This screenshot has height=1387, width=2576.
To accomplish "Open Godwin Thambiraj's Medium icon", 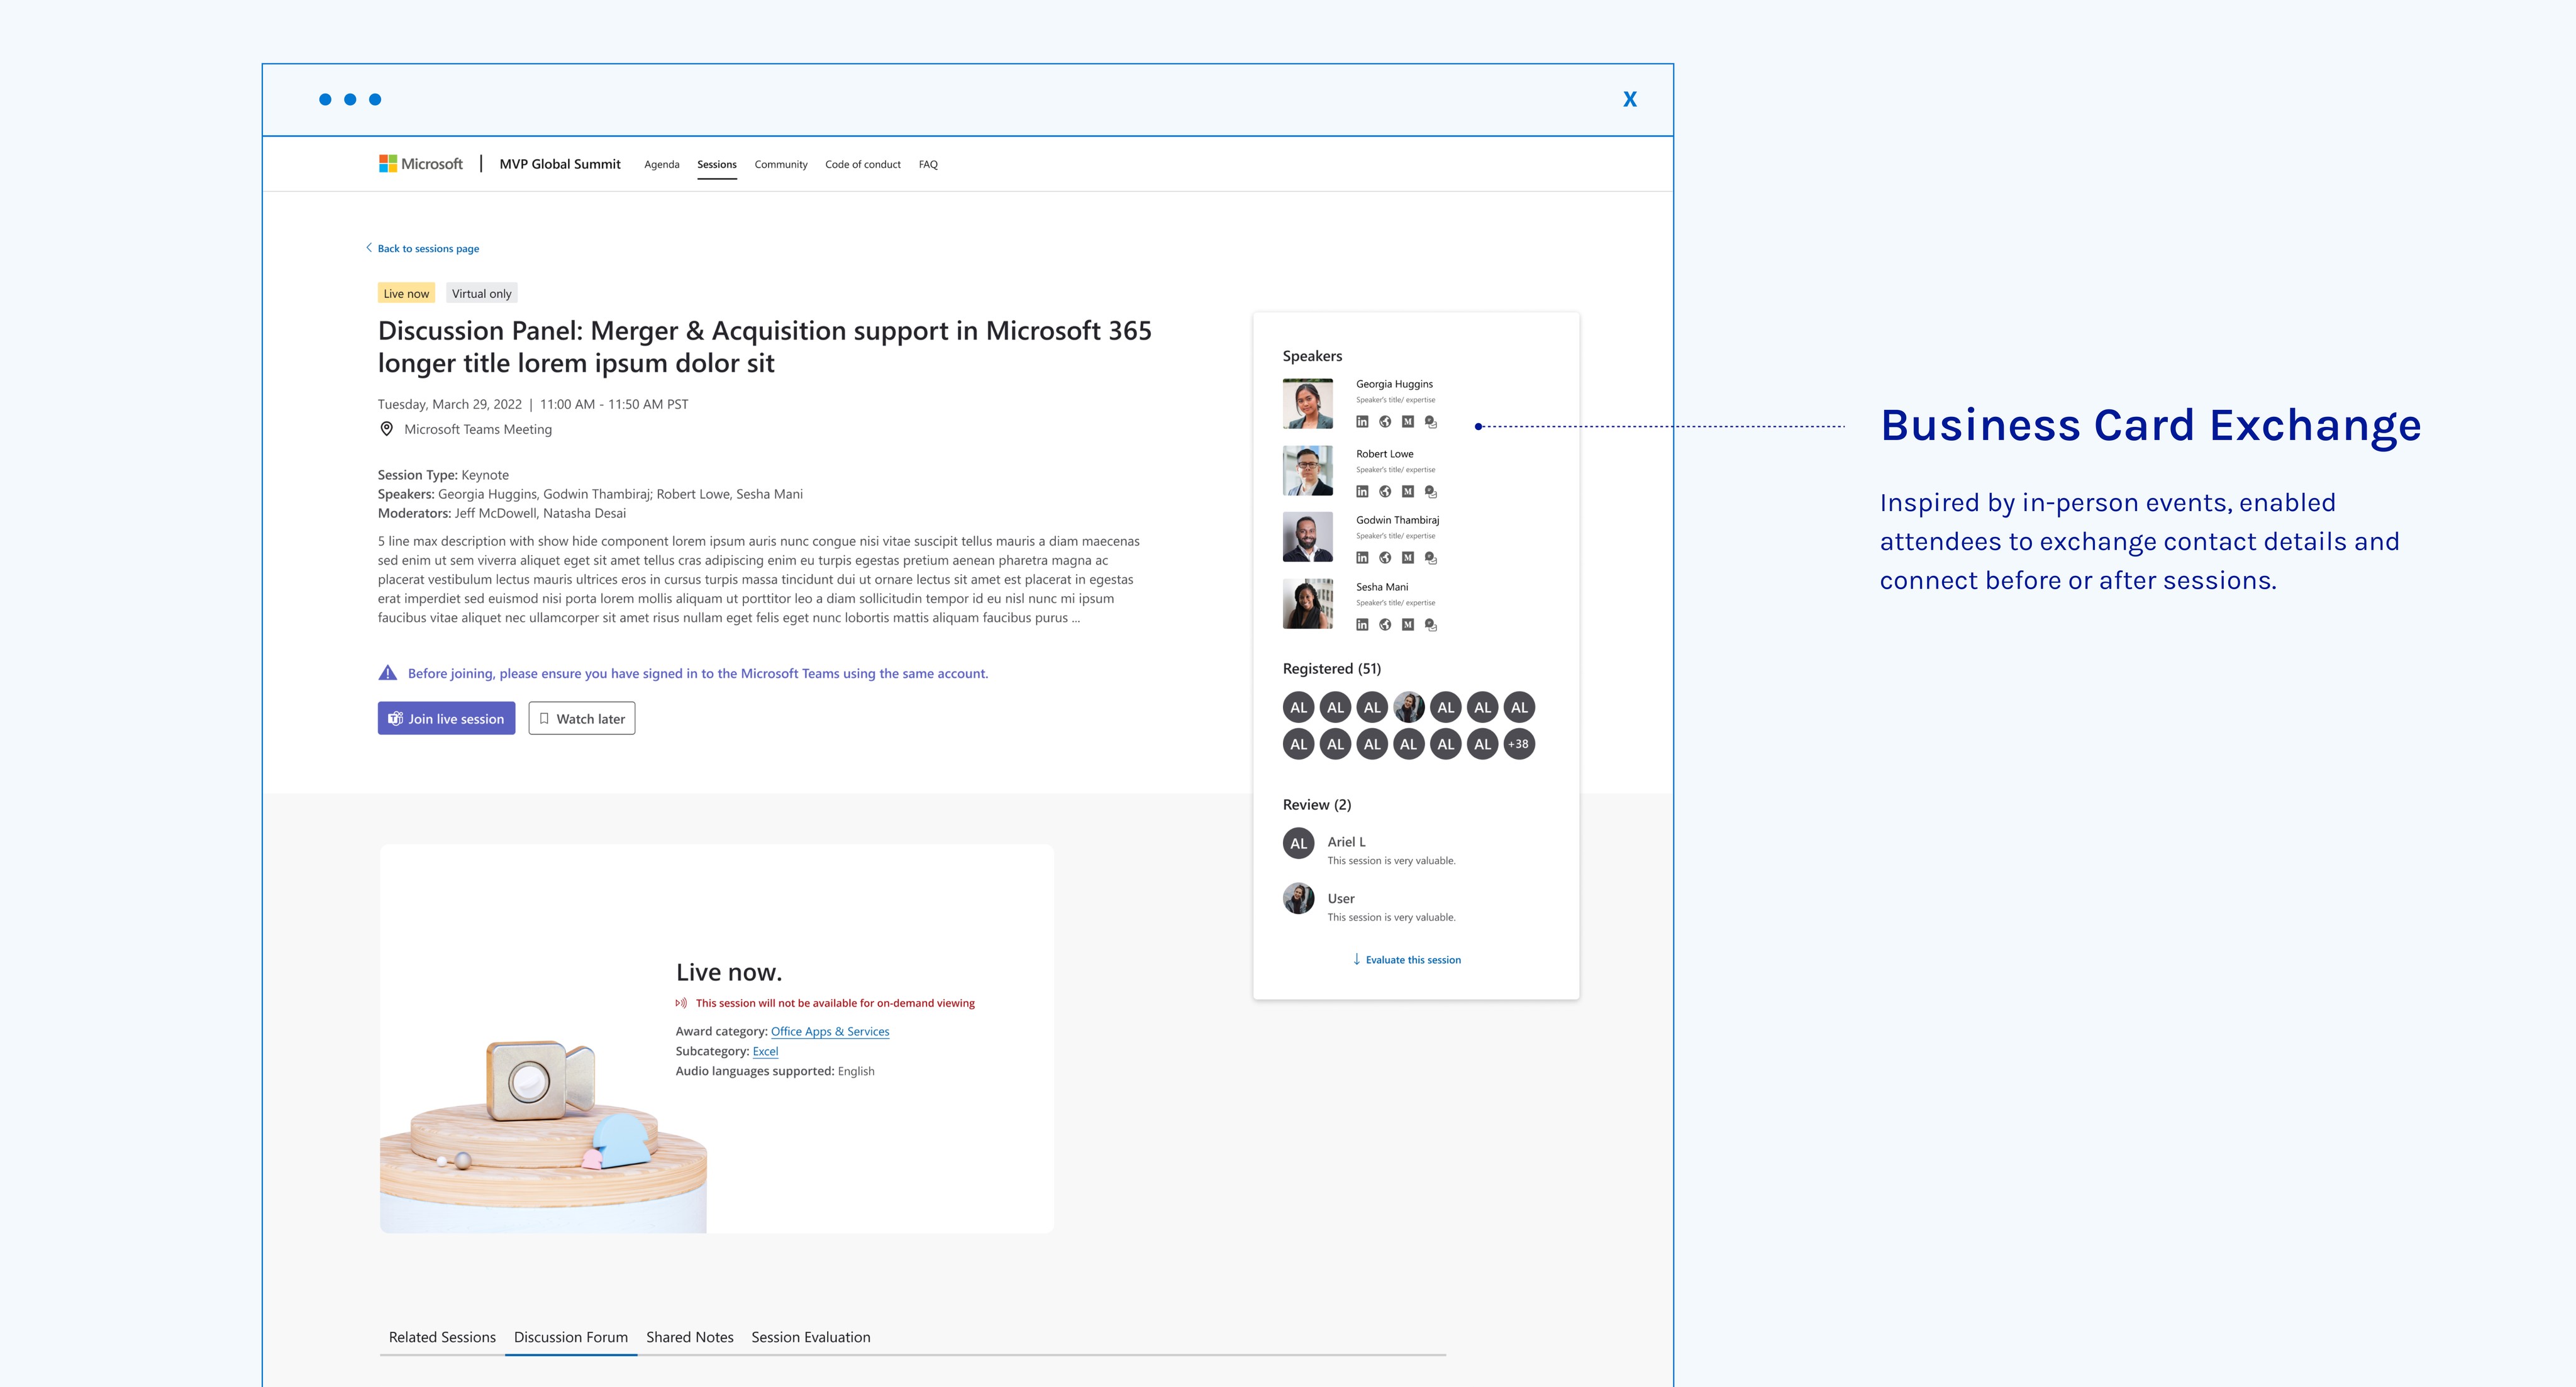I will click(1408, 558).
